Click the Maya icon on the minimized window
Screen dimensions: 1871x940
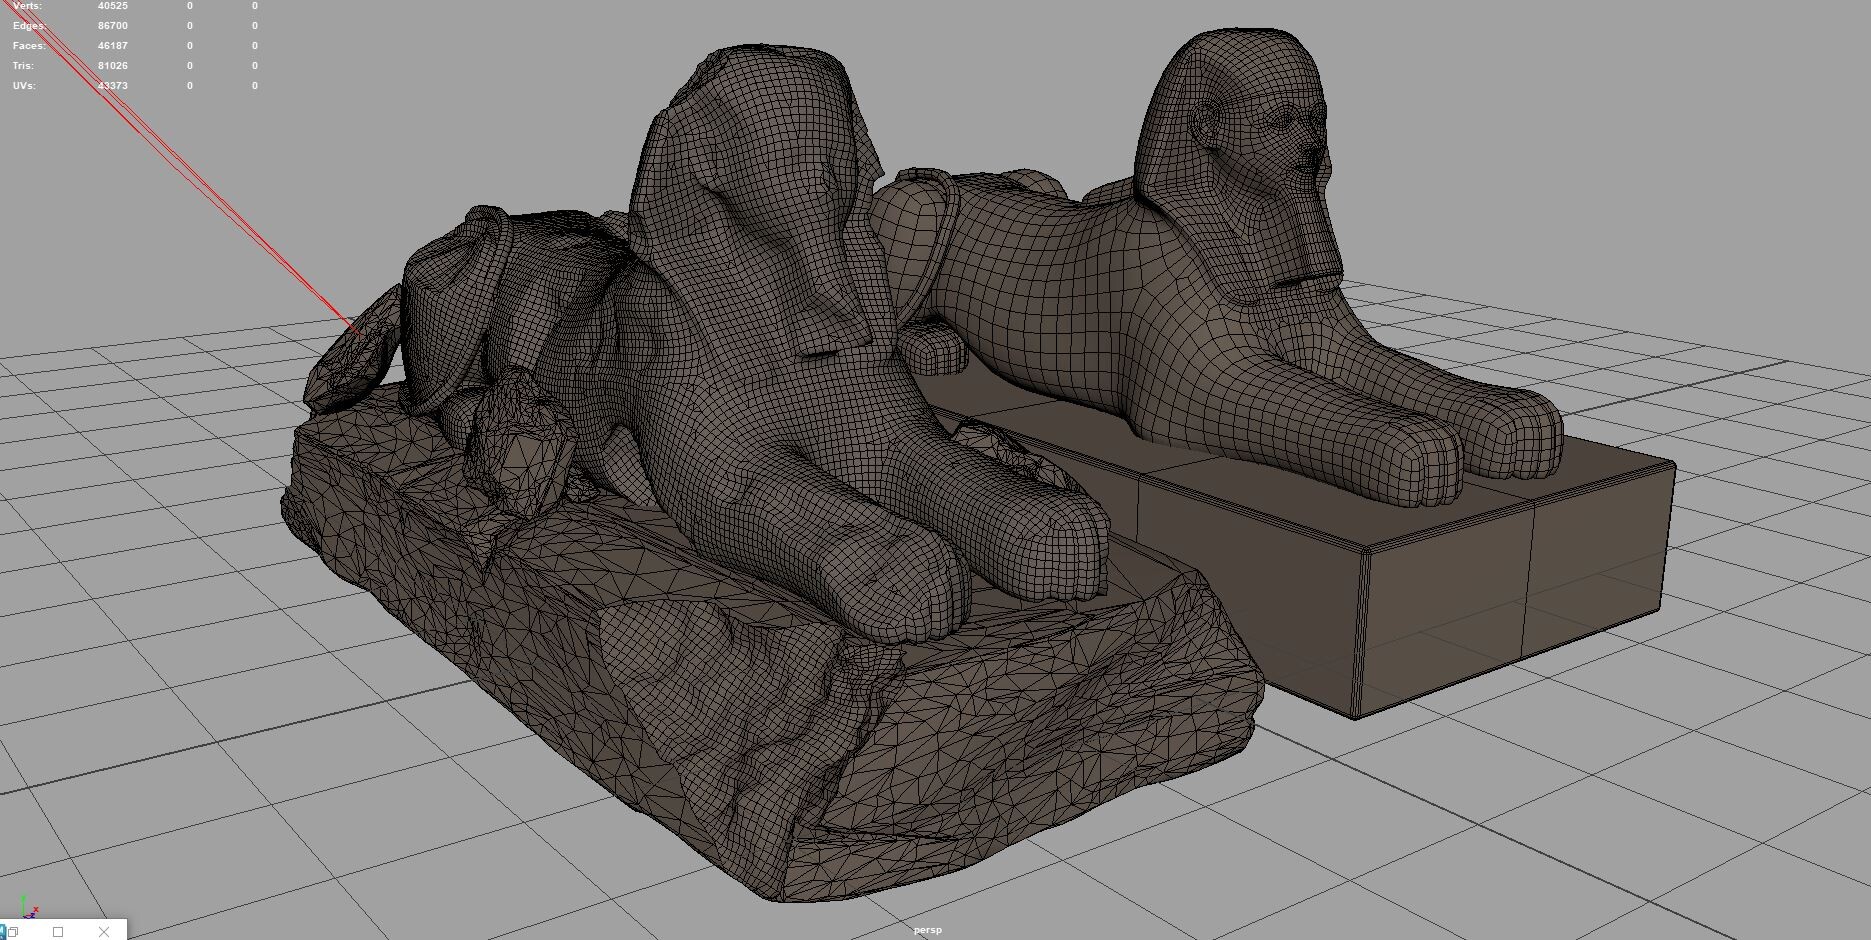(3, 932)
